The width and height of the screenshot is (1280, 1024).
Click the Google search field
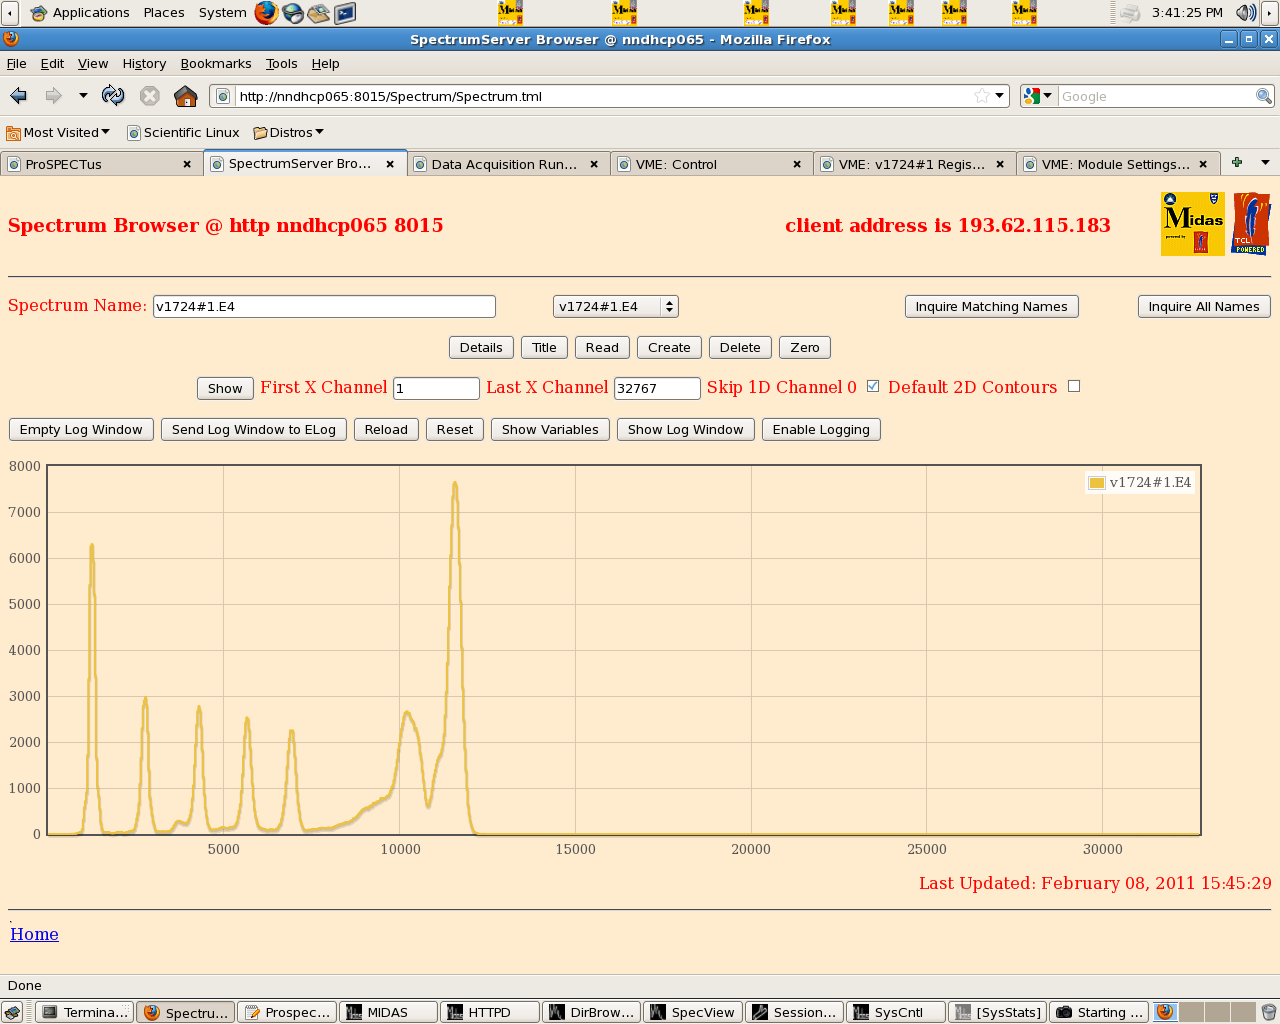click(1156, 96)
